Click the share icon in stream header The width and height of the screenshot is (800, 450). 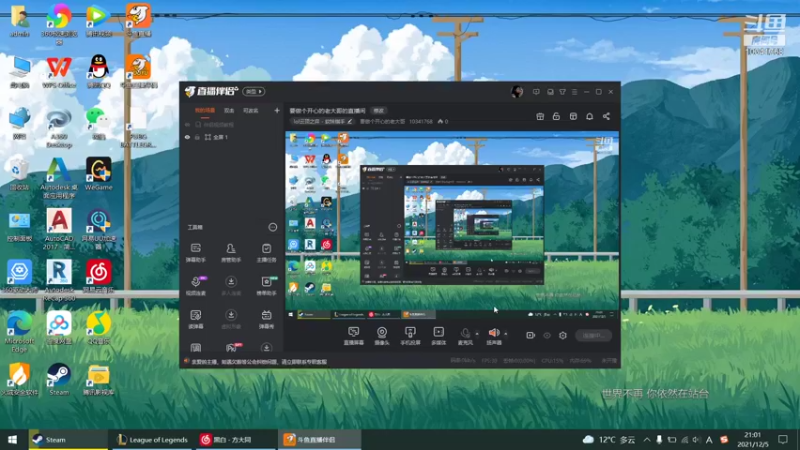(606, 116)
